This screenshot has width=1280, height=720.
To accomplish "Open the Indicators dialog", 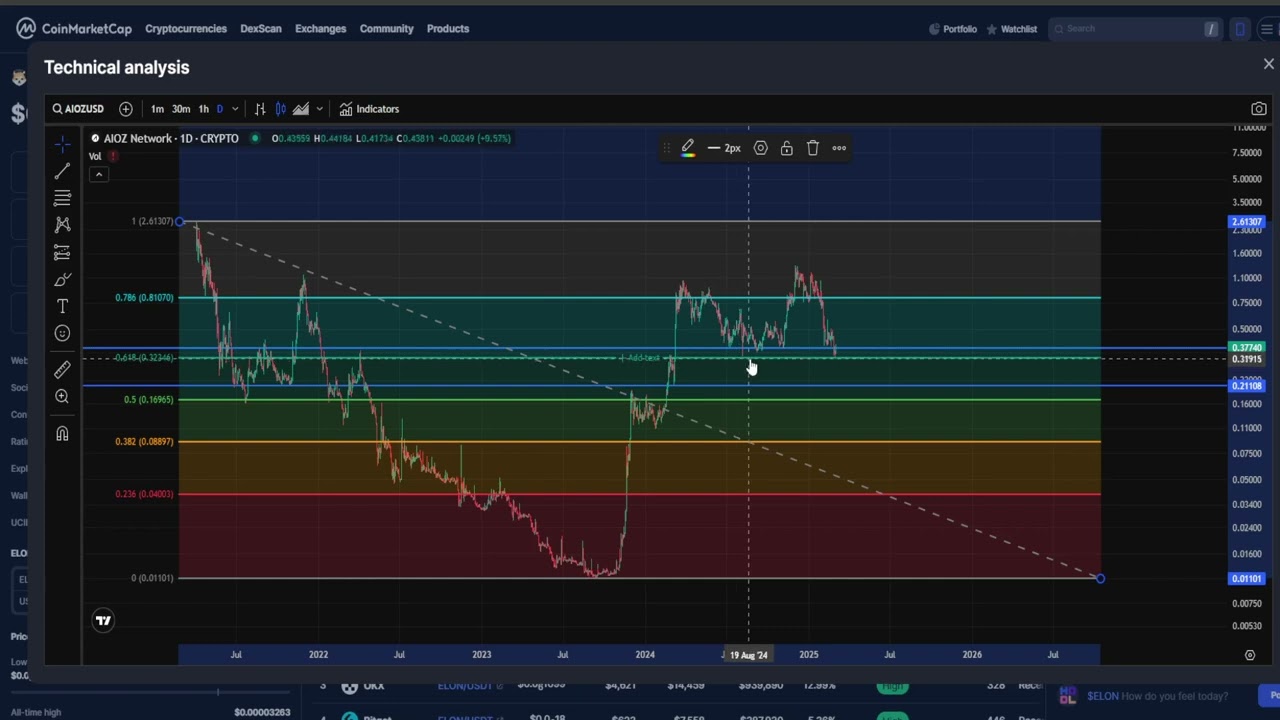I will point(369,109).
